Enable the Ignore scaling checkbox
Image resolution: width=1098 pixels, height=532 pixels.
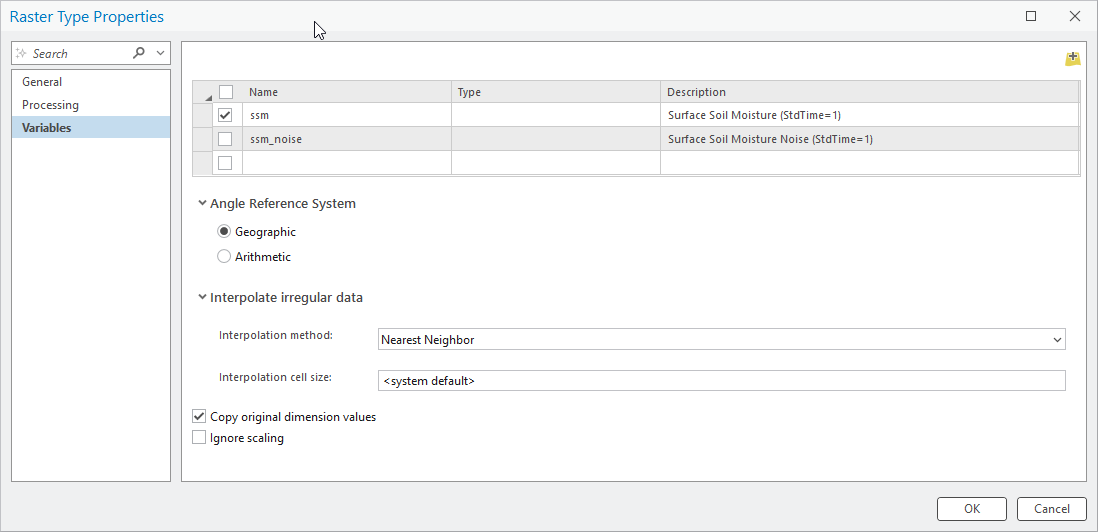tap(198, 438)
